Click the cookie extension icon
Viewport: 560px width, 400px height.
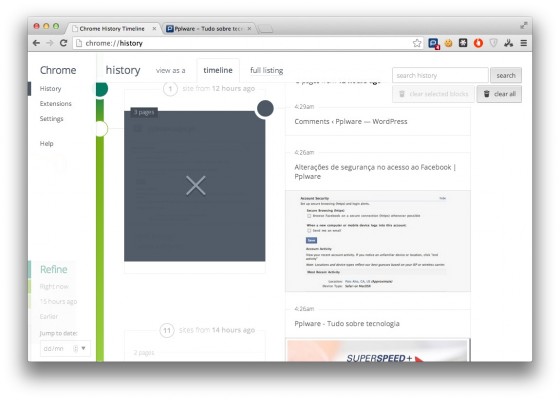(x=449, y=43)
